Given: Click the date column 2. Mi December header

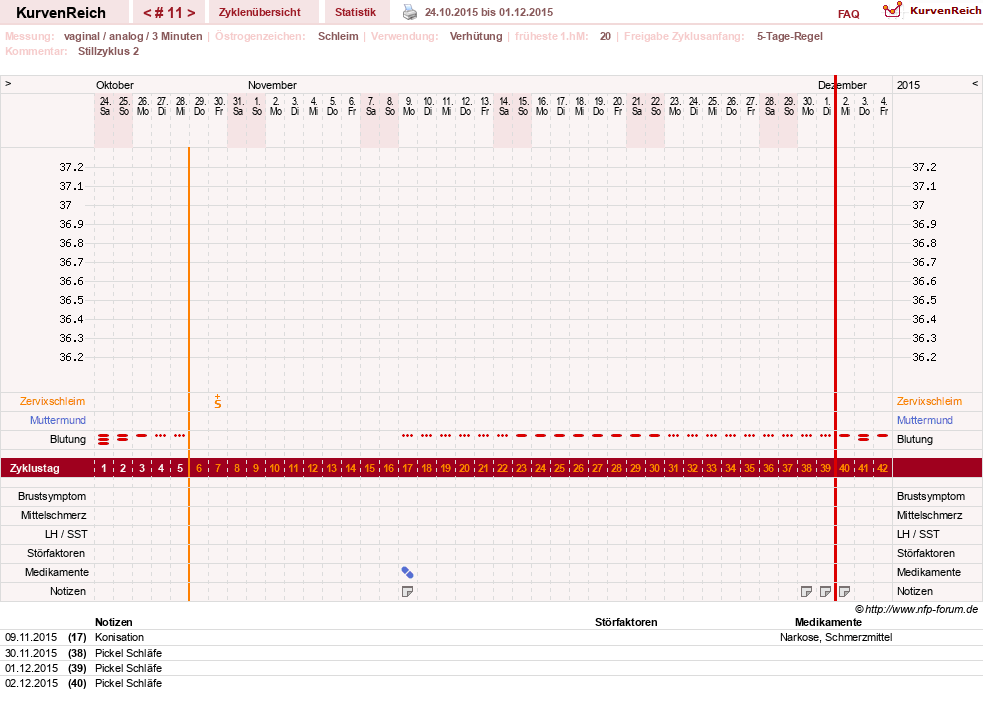Looking at the screenshot, I should pyautogui.click(x=846, y=106).
